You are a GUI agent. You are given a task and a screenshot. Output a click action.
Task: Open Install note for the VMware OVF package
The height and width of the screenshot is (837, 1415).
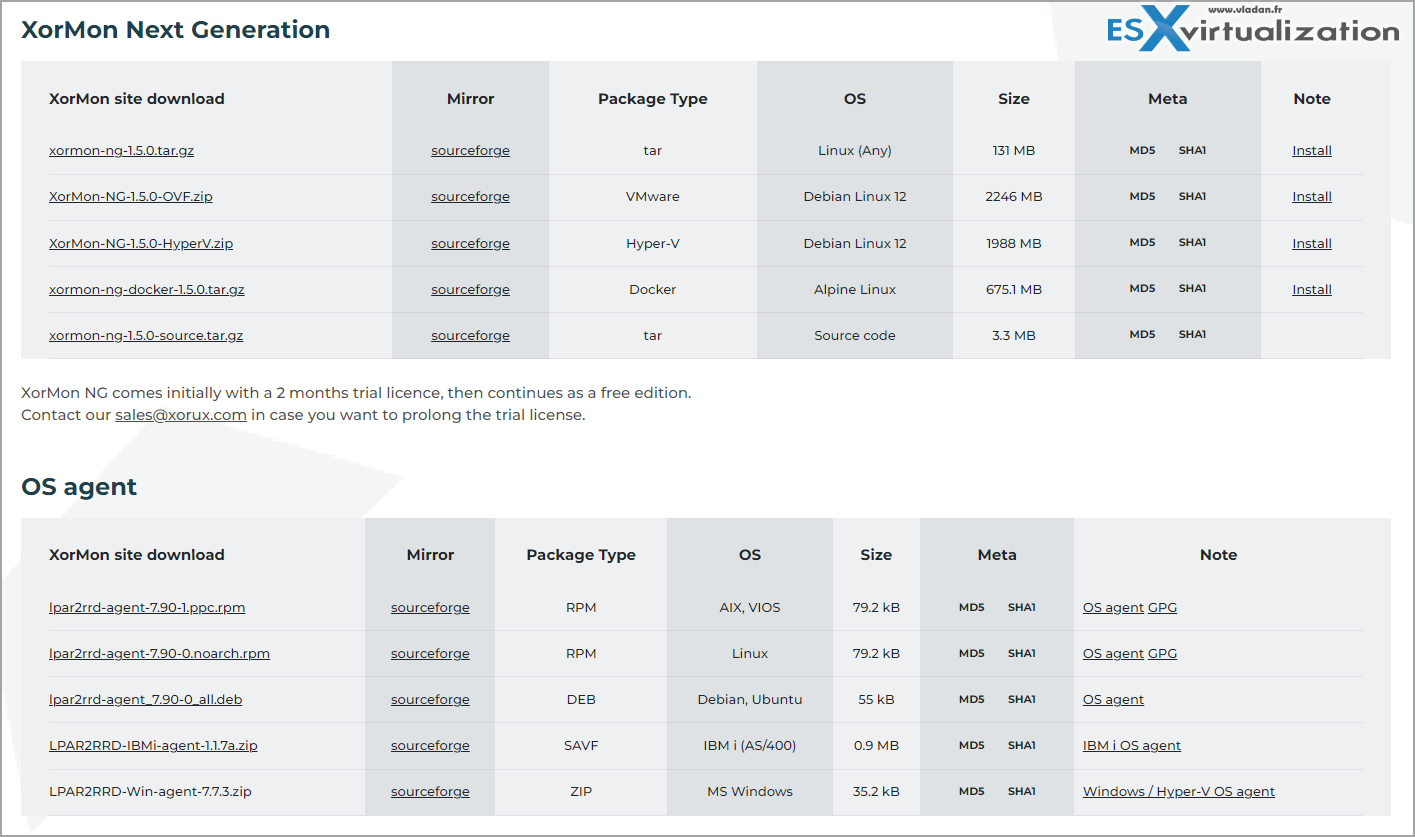1311,197
